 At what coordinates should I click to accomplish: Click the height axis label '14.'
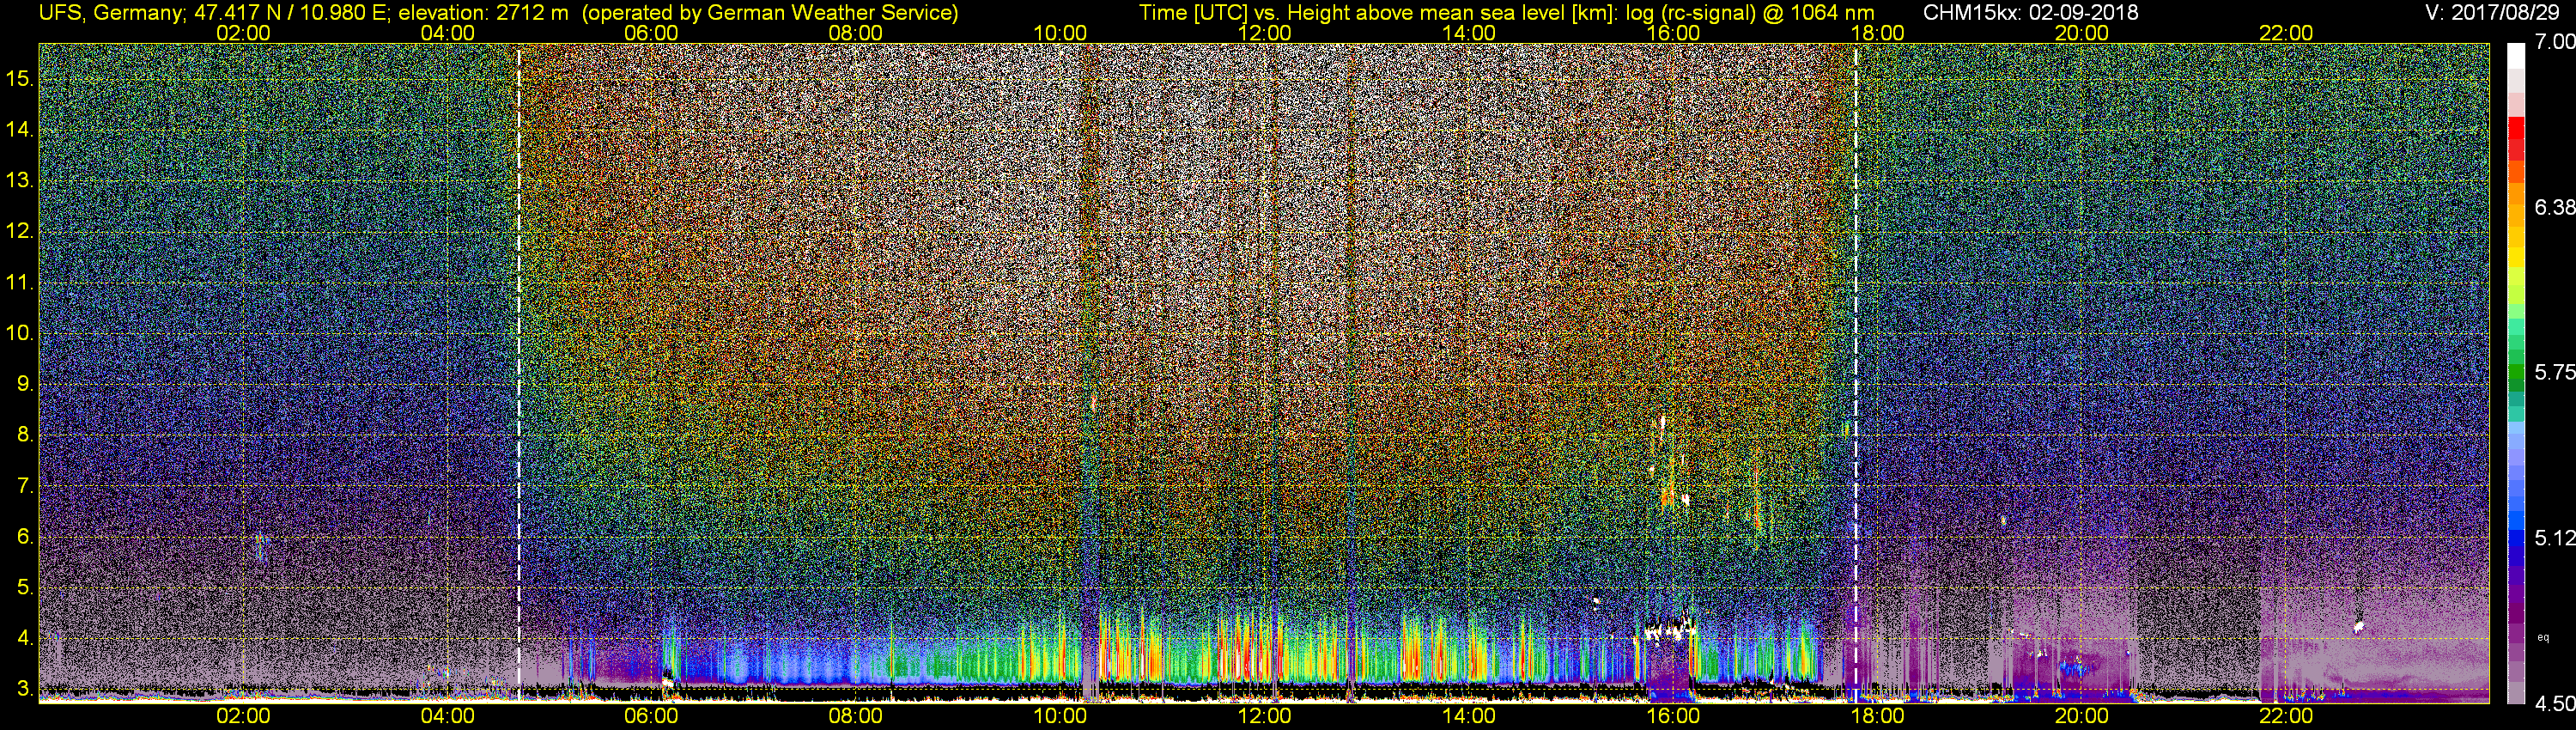[x=20, y=130]
